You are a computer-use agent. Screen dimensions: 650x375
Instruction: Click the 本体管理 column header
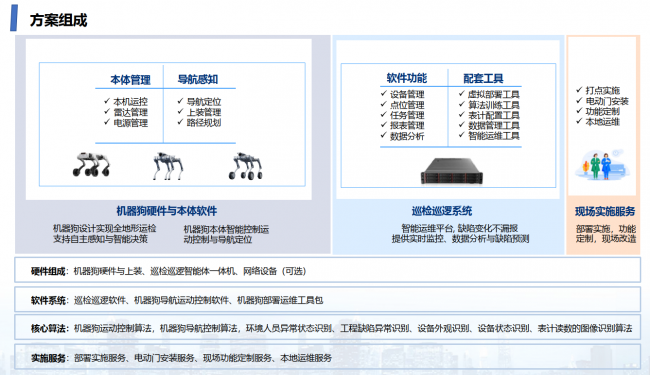click(x=131, y=80)
